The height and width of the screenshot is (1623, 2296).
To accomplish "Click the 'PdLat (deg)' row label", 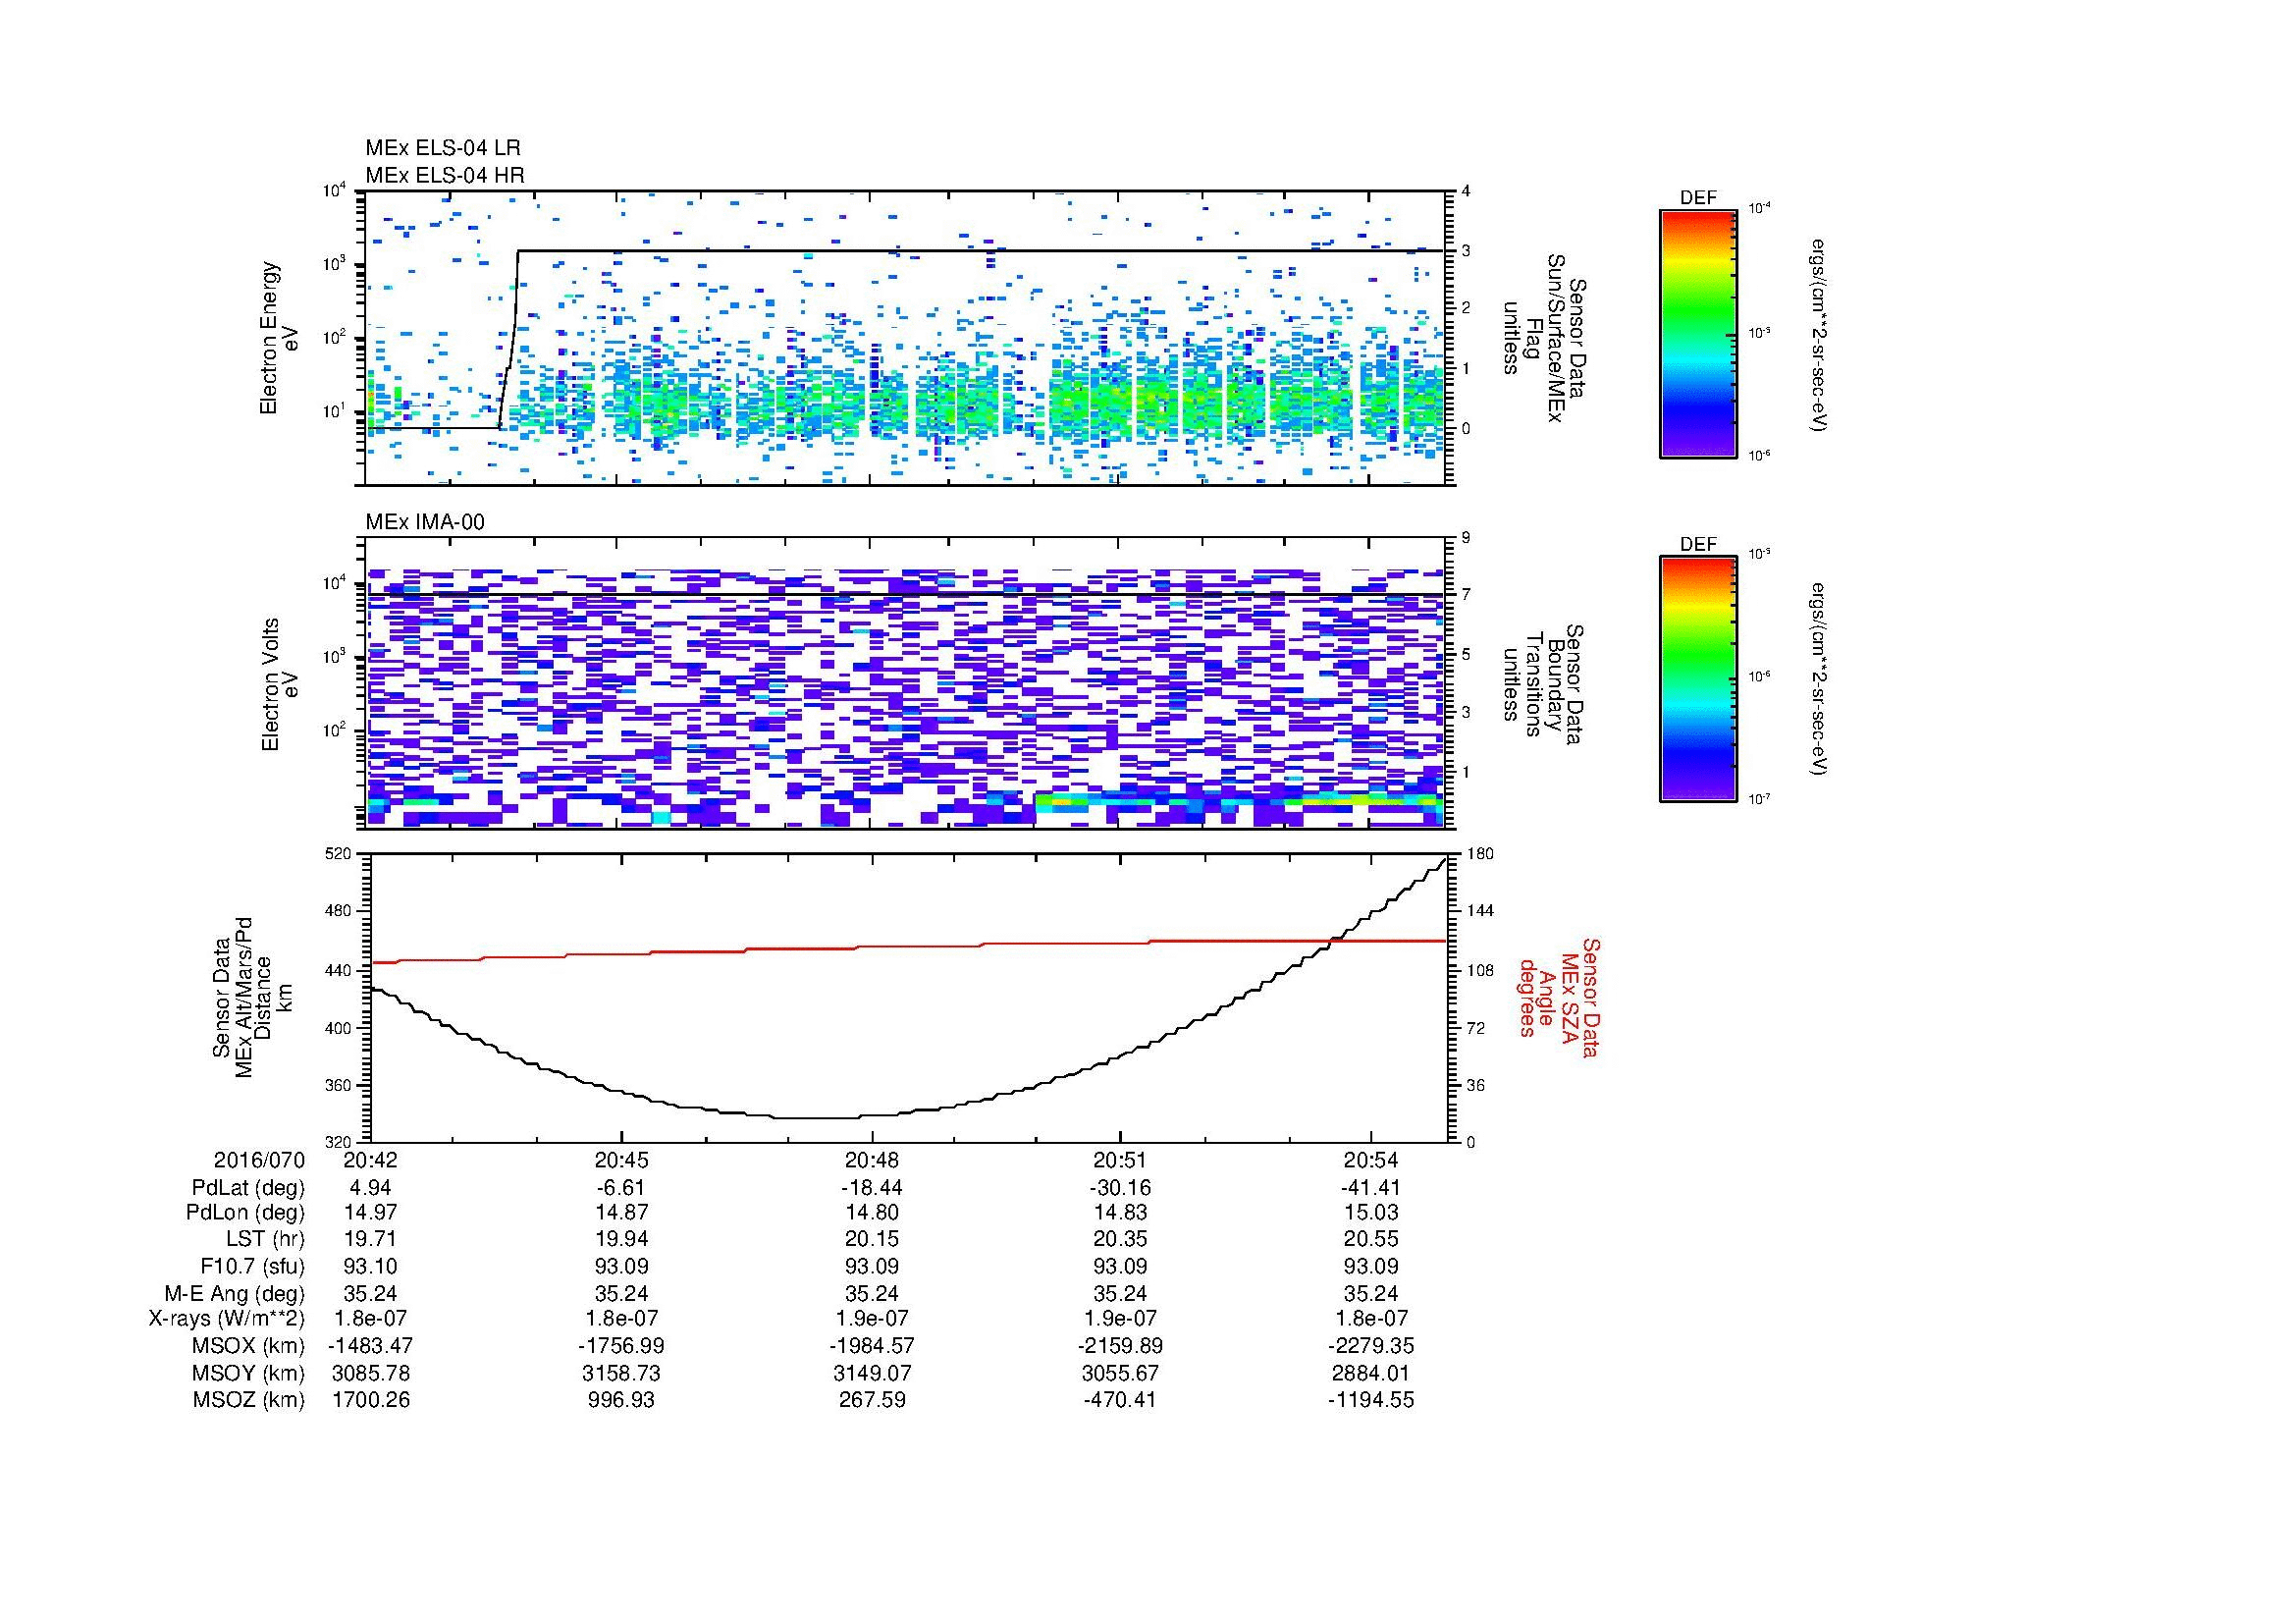I will pyautogui.click(x=249, y=1188).
